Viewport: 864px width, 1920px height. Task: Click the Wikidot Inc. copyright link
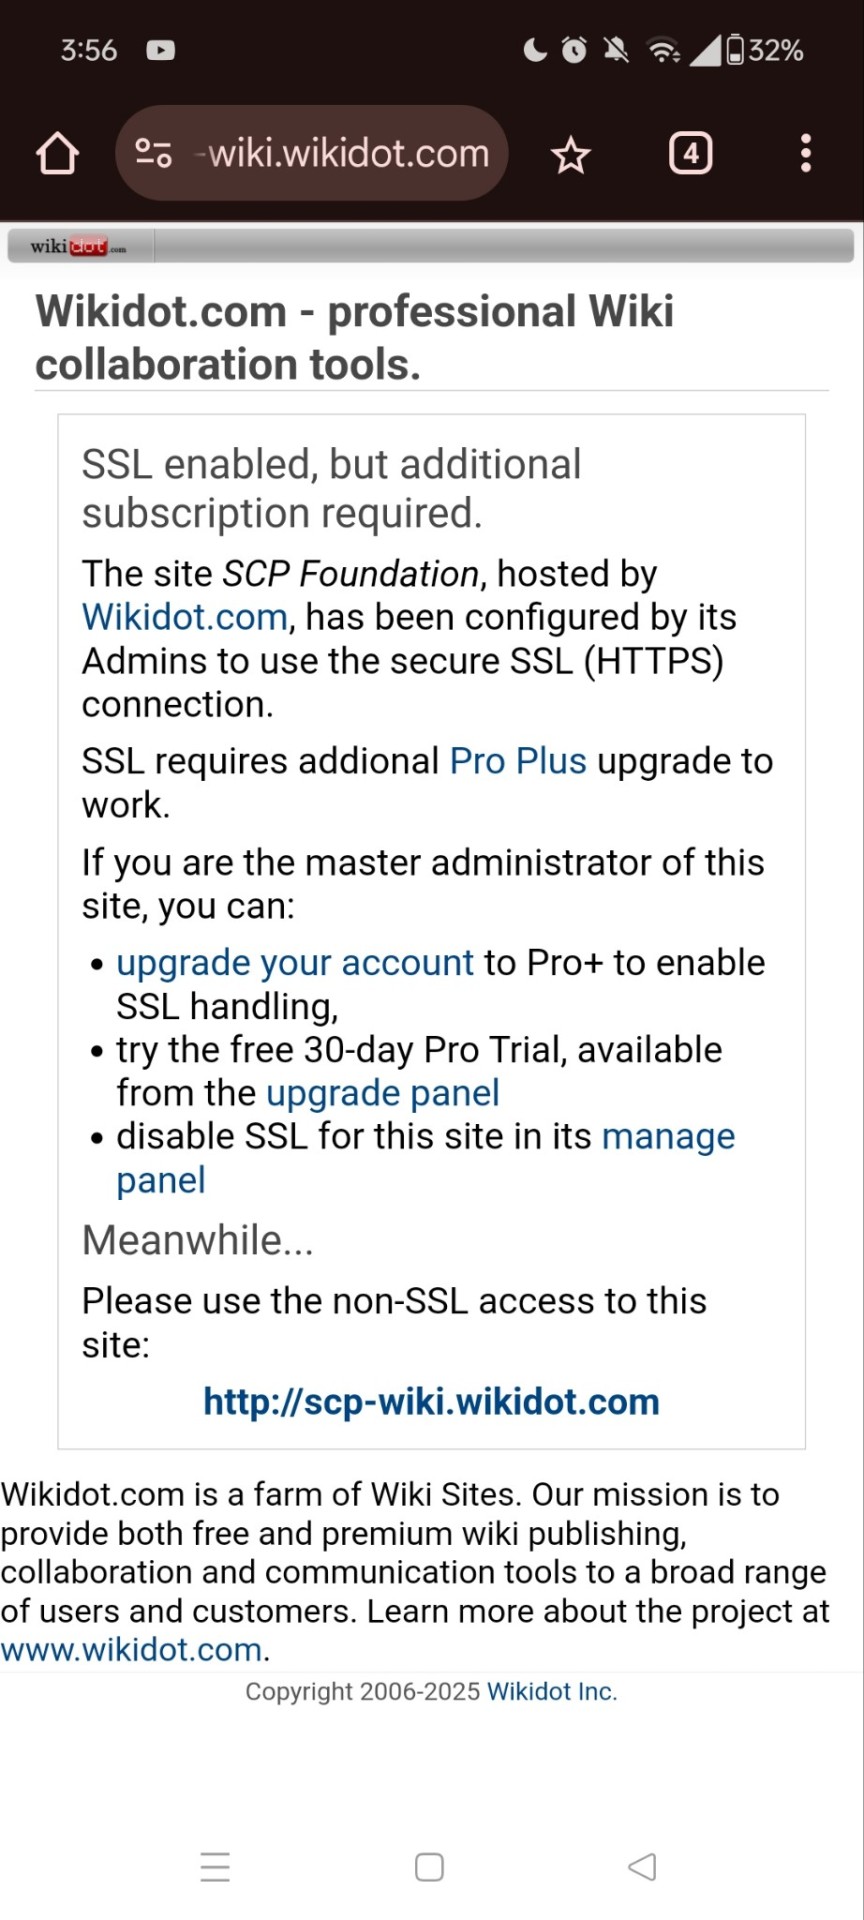click(552, 1691)
